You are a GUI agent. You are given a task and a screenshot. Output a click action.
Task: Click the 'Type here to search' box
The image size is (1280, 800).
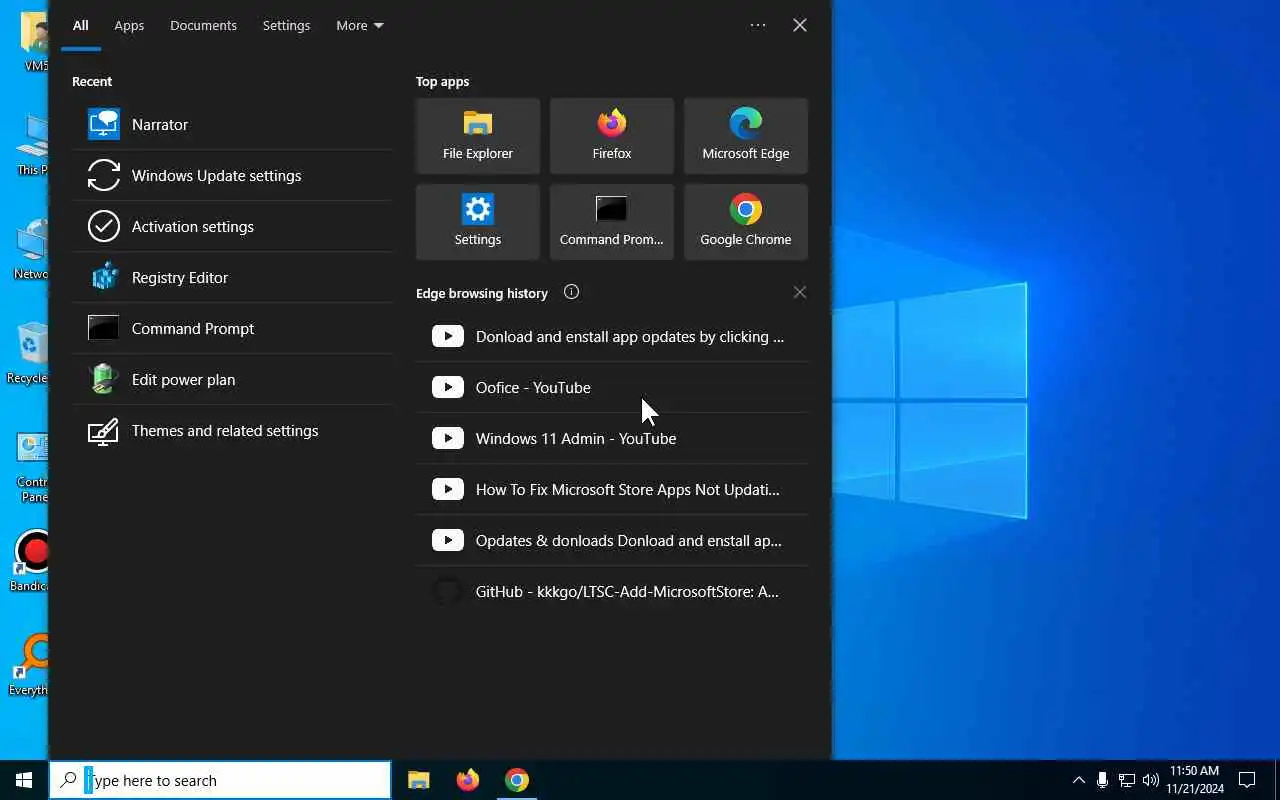[x=220, y=780]
